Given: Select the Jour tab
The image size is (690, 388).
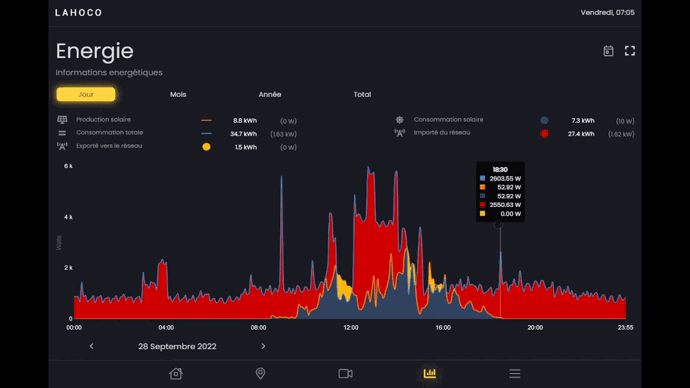Looking at the screenshot, I should [x=86, y=94].
